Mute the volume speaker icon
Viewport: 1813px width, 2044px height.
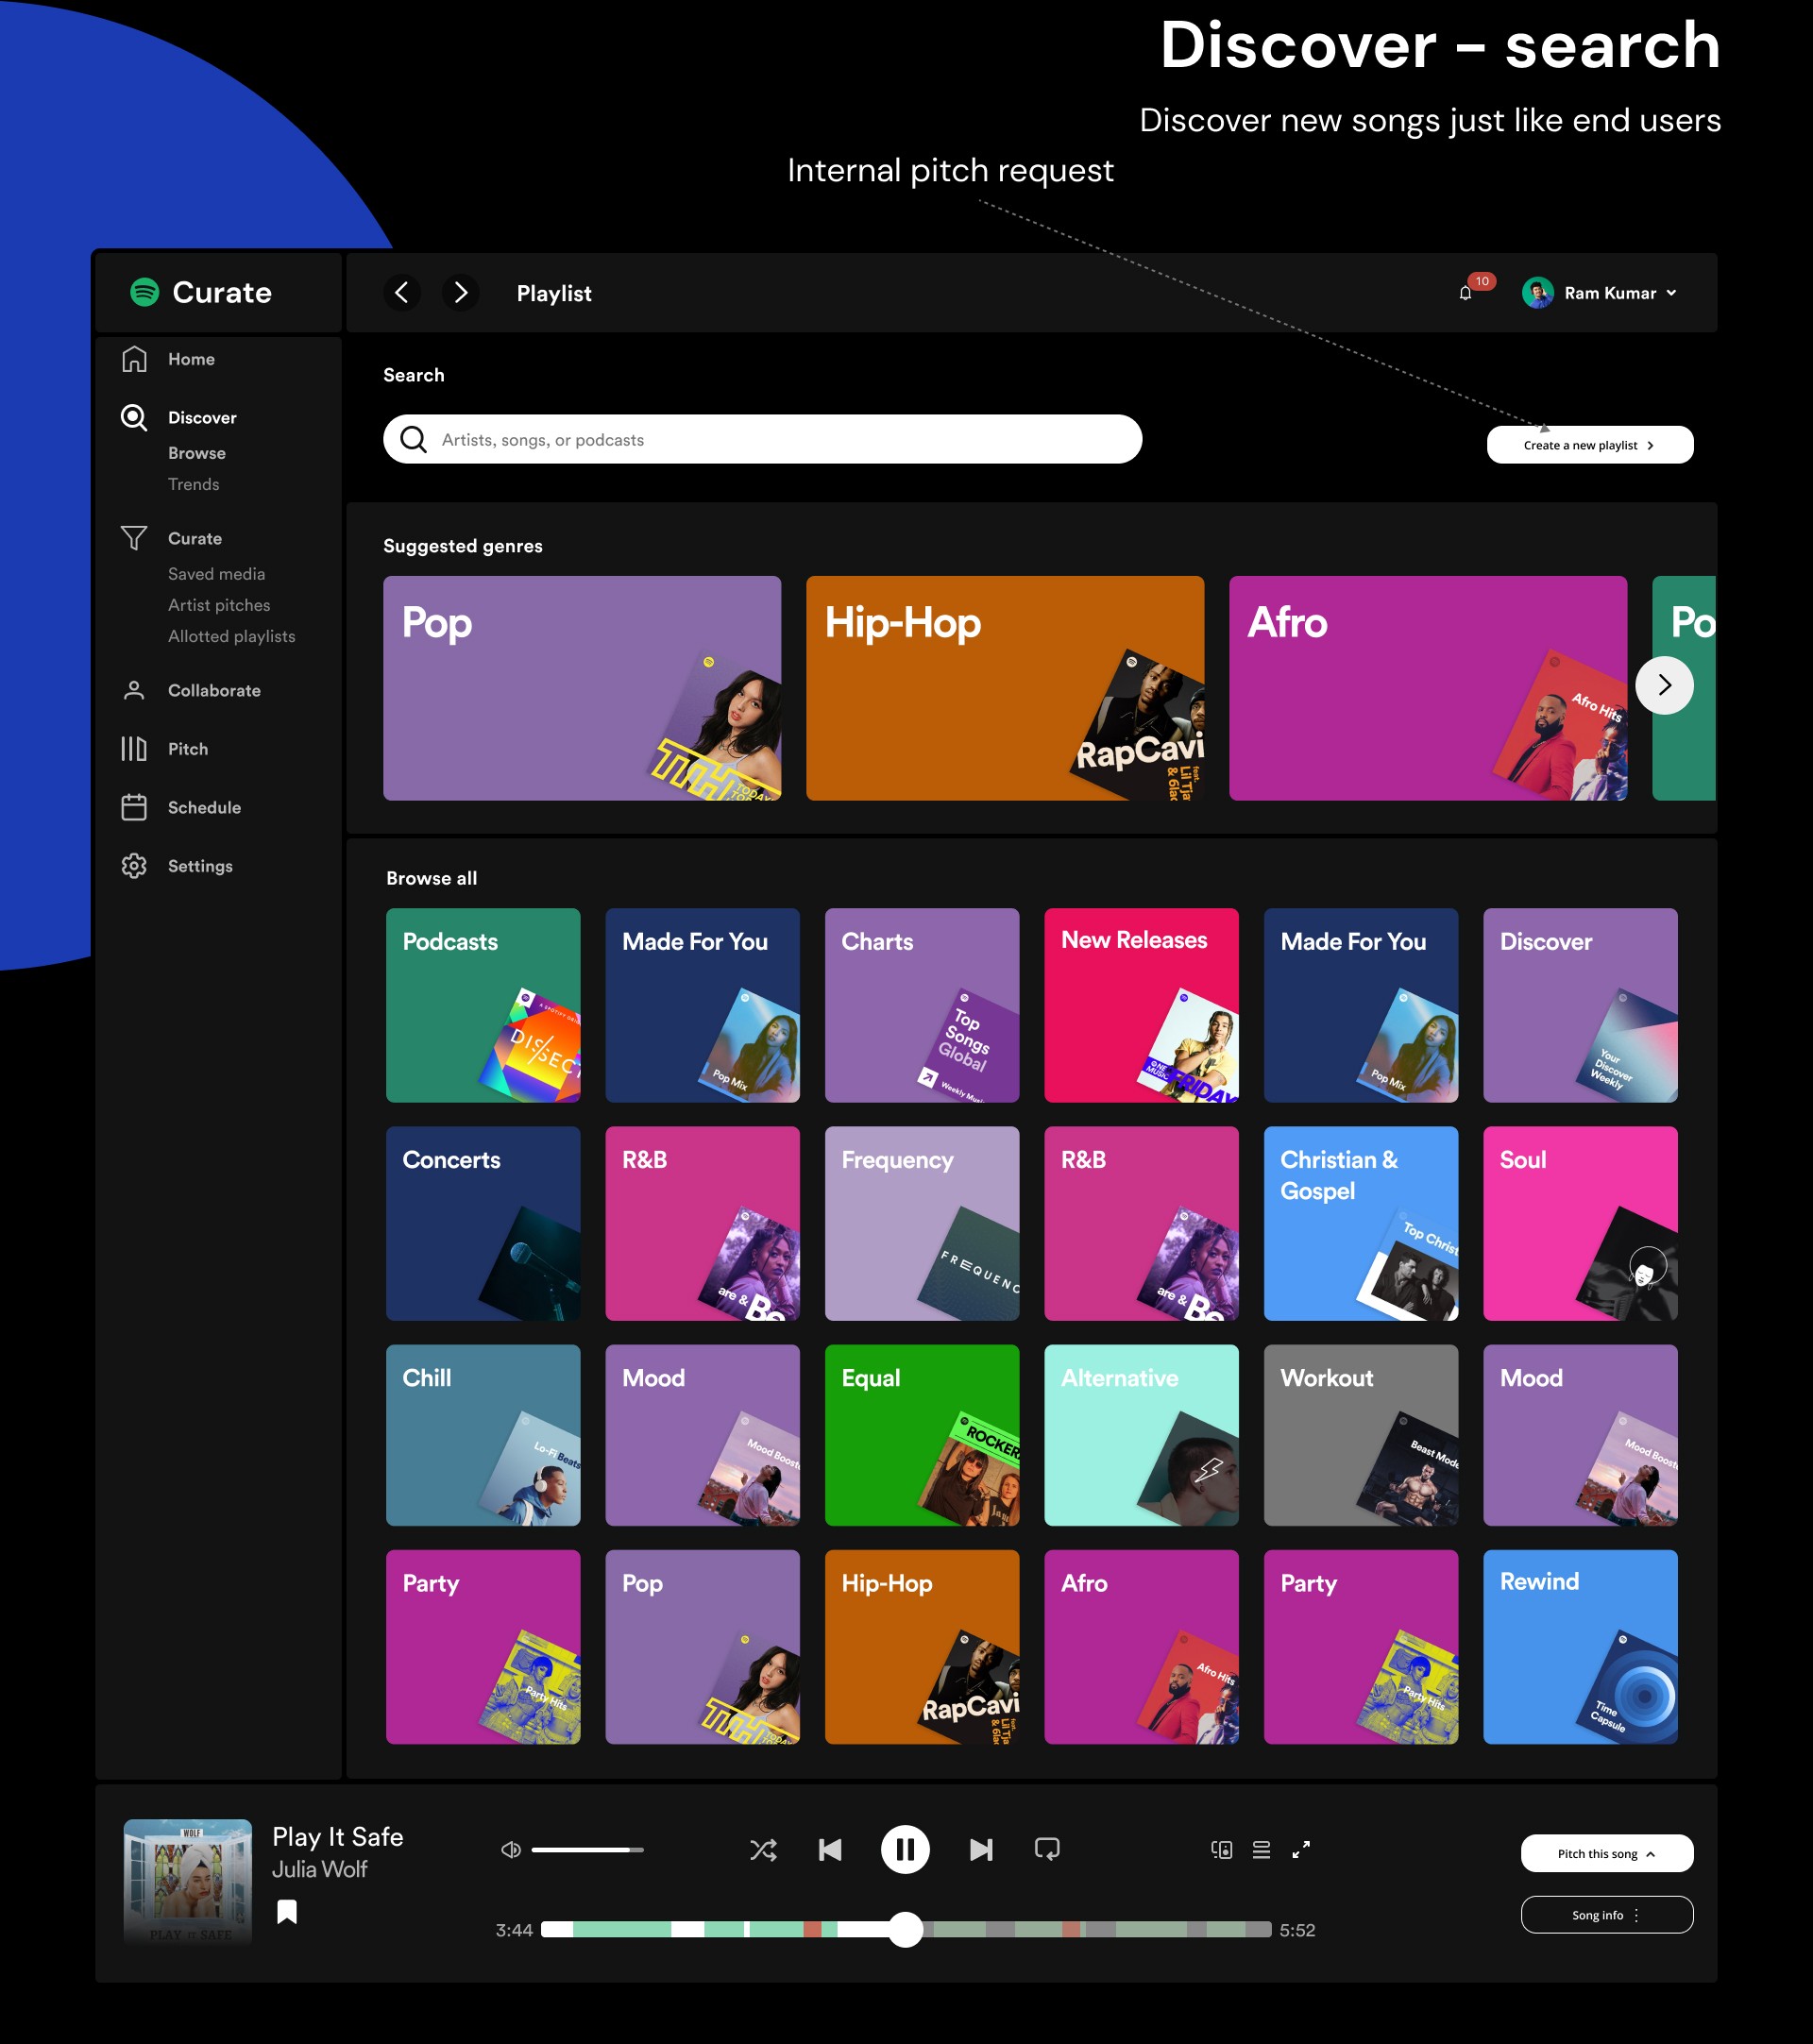pyautogui.click(x=511, y=1850)
